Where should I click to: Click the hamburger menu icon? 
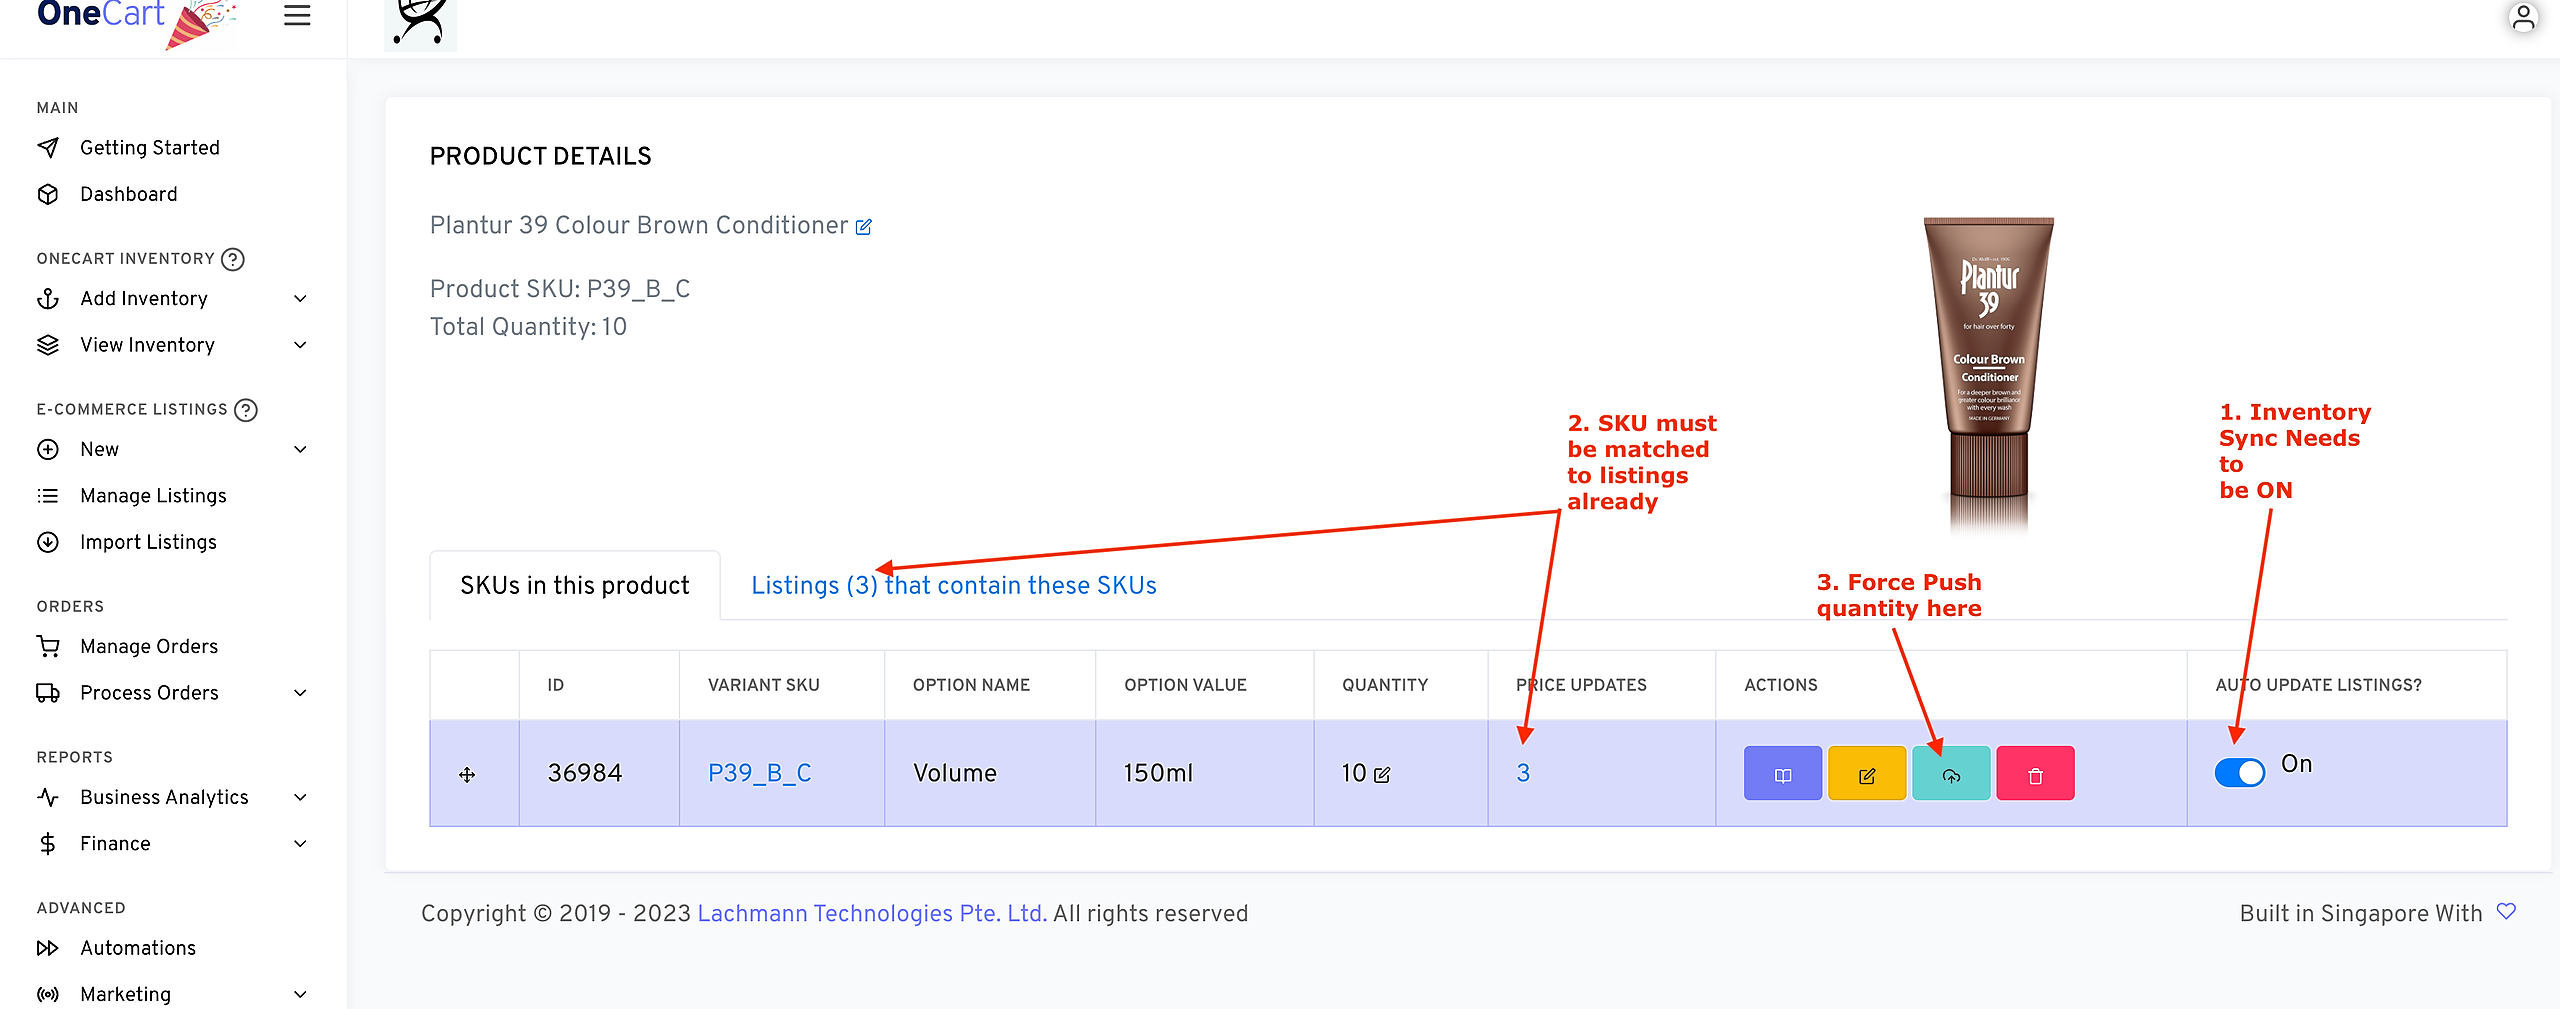(297, 15)
